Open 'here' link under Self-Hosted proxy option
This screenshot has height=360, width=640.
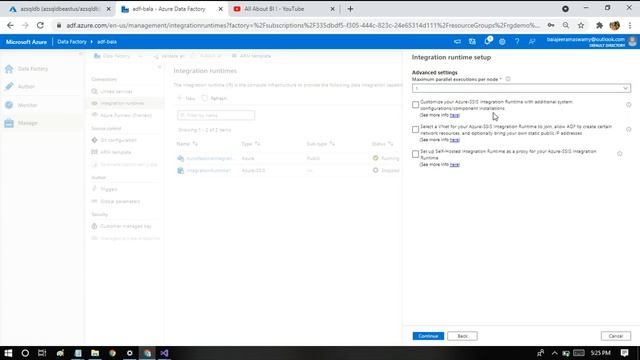[454, 164]
